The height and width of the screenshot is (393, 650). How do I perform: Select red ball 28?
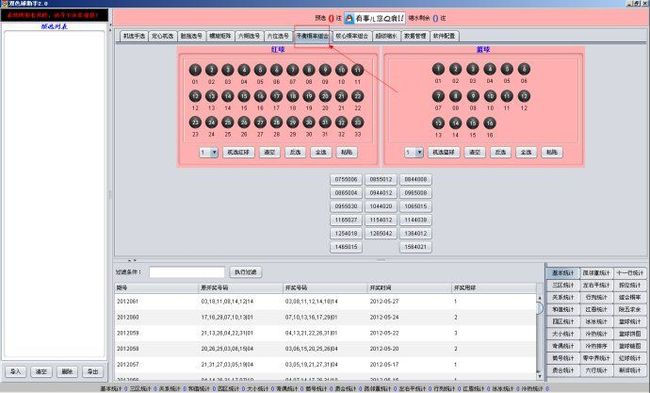point(276,122)
